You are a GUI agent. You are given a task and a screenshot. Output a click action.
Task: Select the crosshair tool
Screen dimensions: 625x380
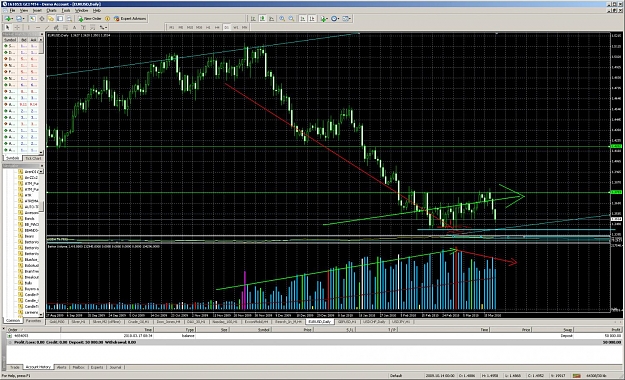point(17,27)
